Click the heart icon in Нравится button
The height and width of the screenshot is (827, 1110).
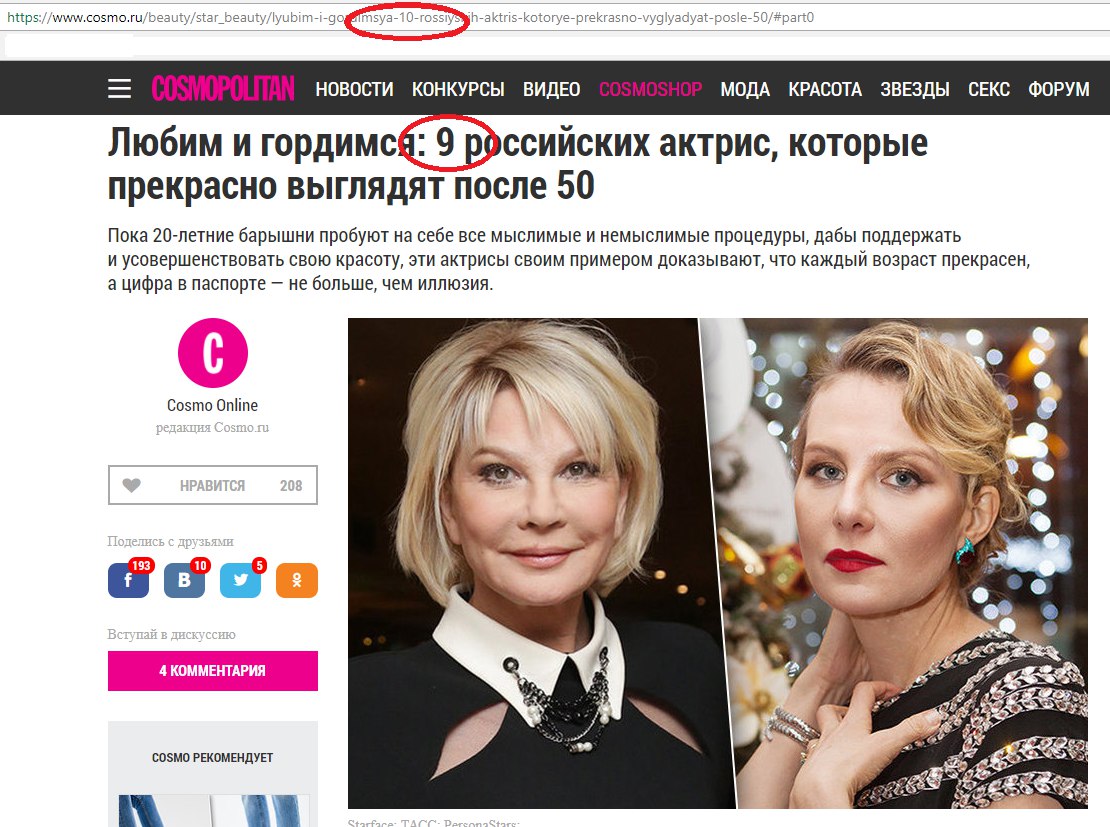click(132, 485)
